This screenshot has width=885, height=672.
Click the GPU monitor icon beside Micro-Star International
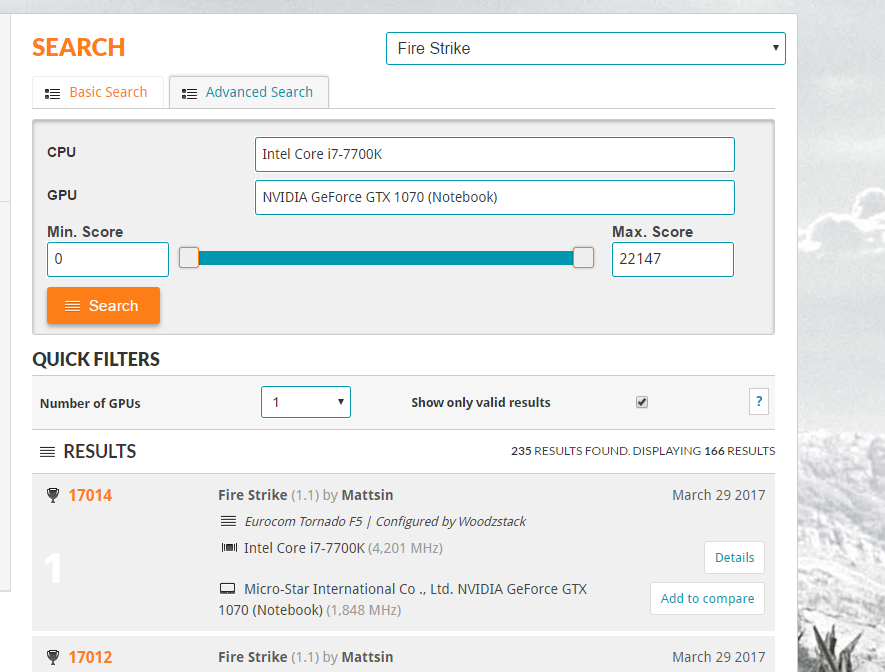point(227,589)
